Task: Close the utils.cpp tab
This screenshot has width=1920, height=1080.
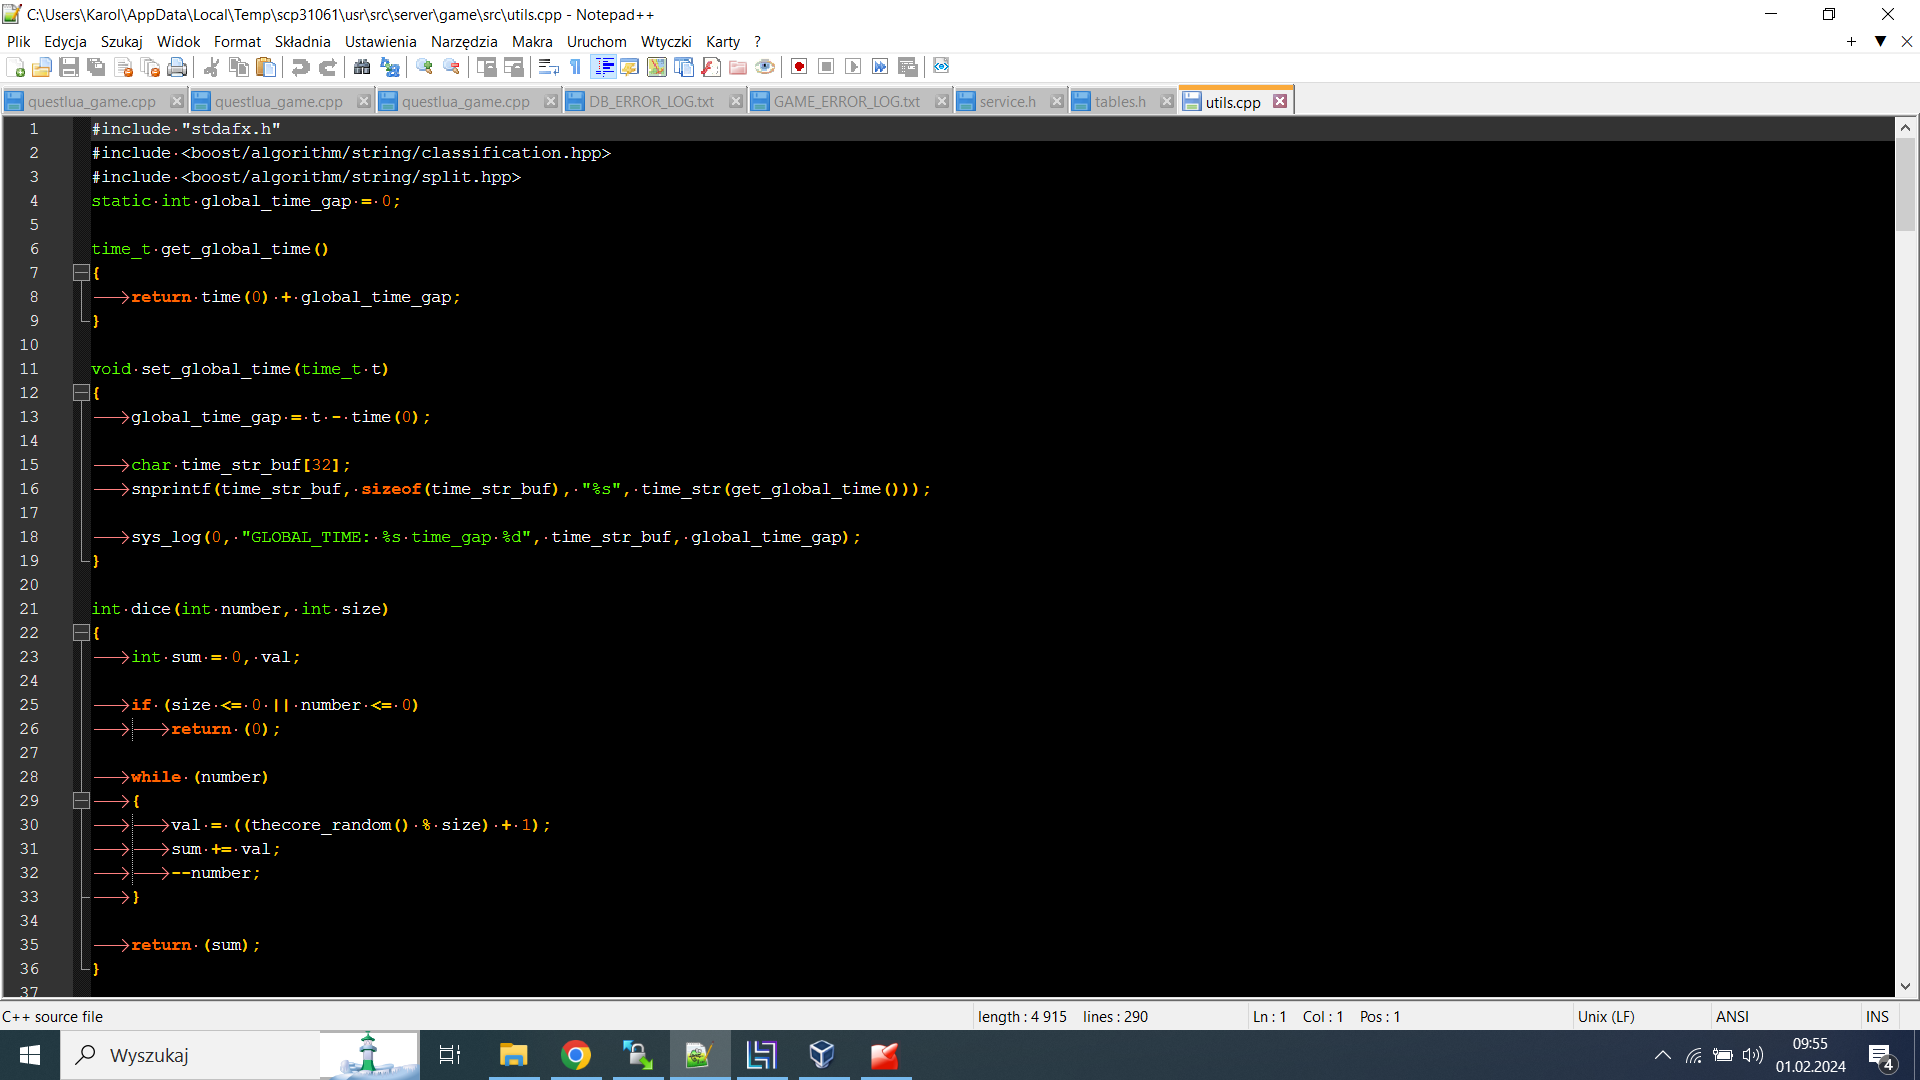Action: click(x=1280, y=101)
